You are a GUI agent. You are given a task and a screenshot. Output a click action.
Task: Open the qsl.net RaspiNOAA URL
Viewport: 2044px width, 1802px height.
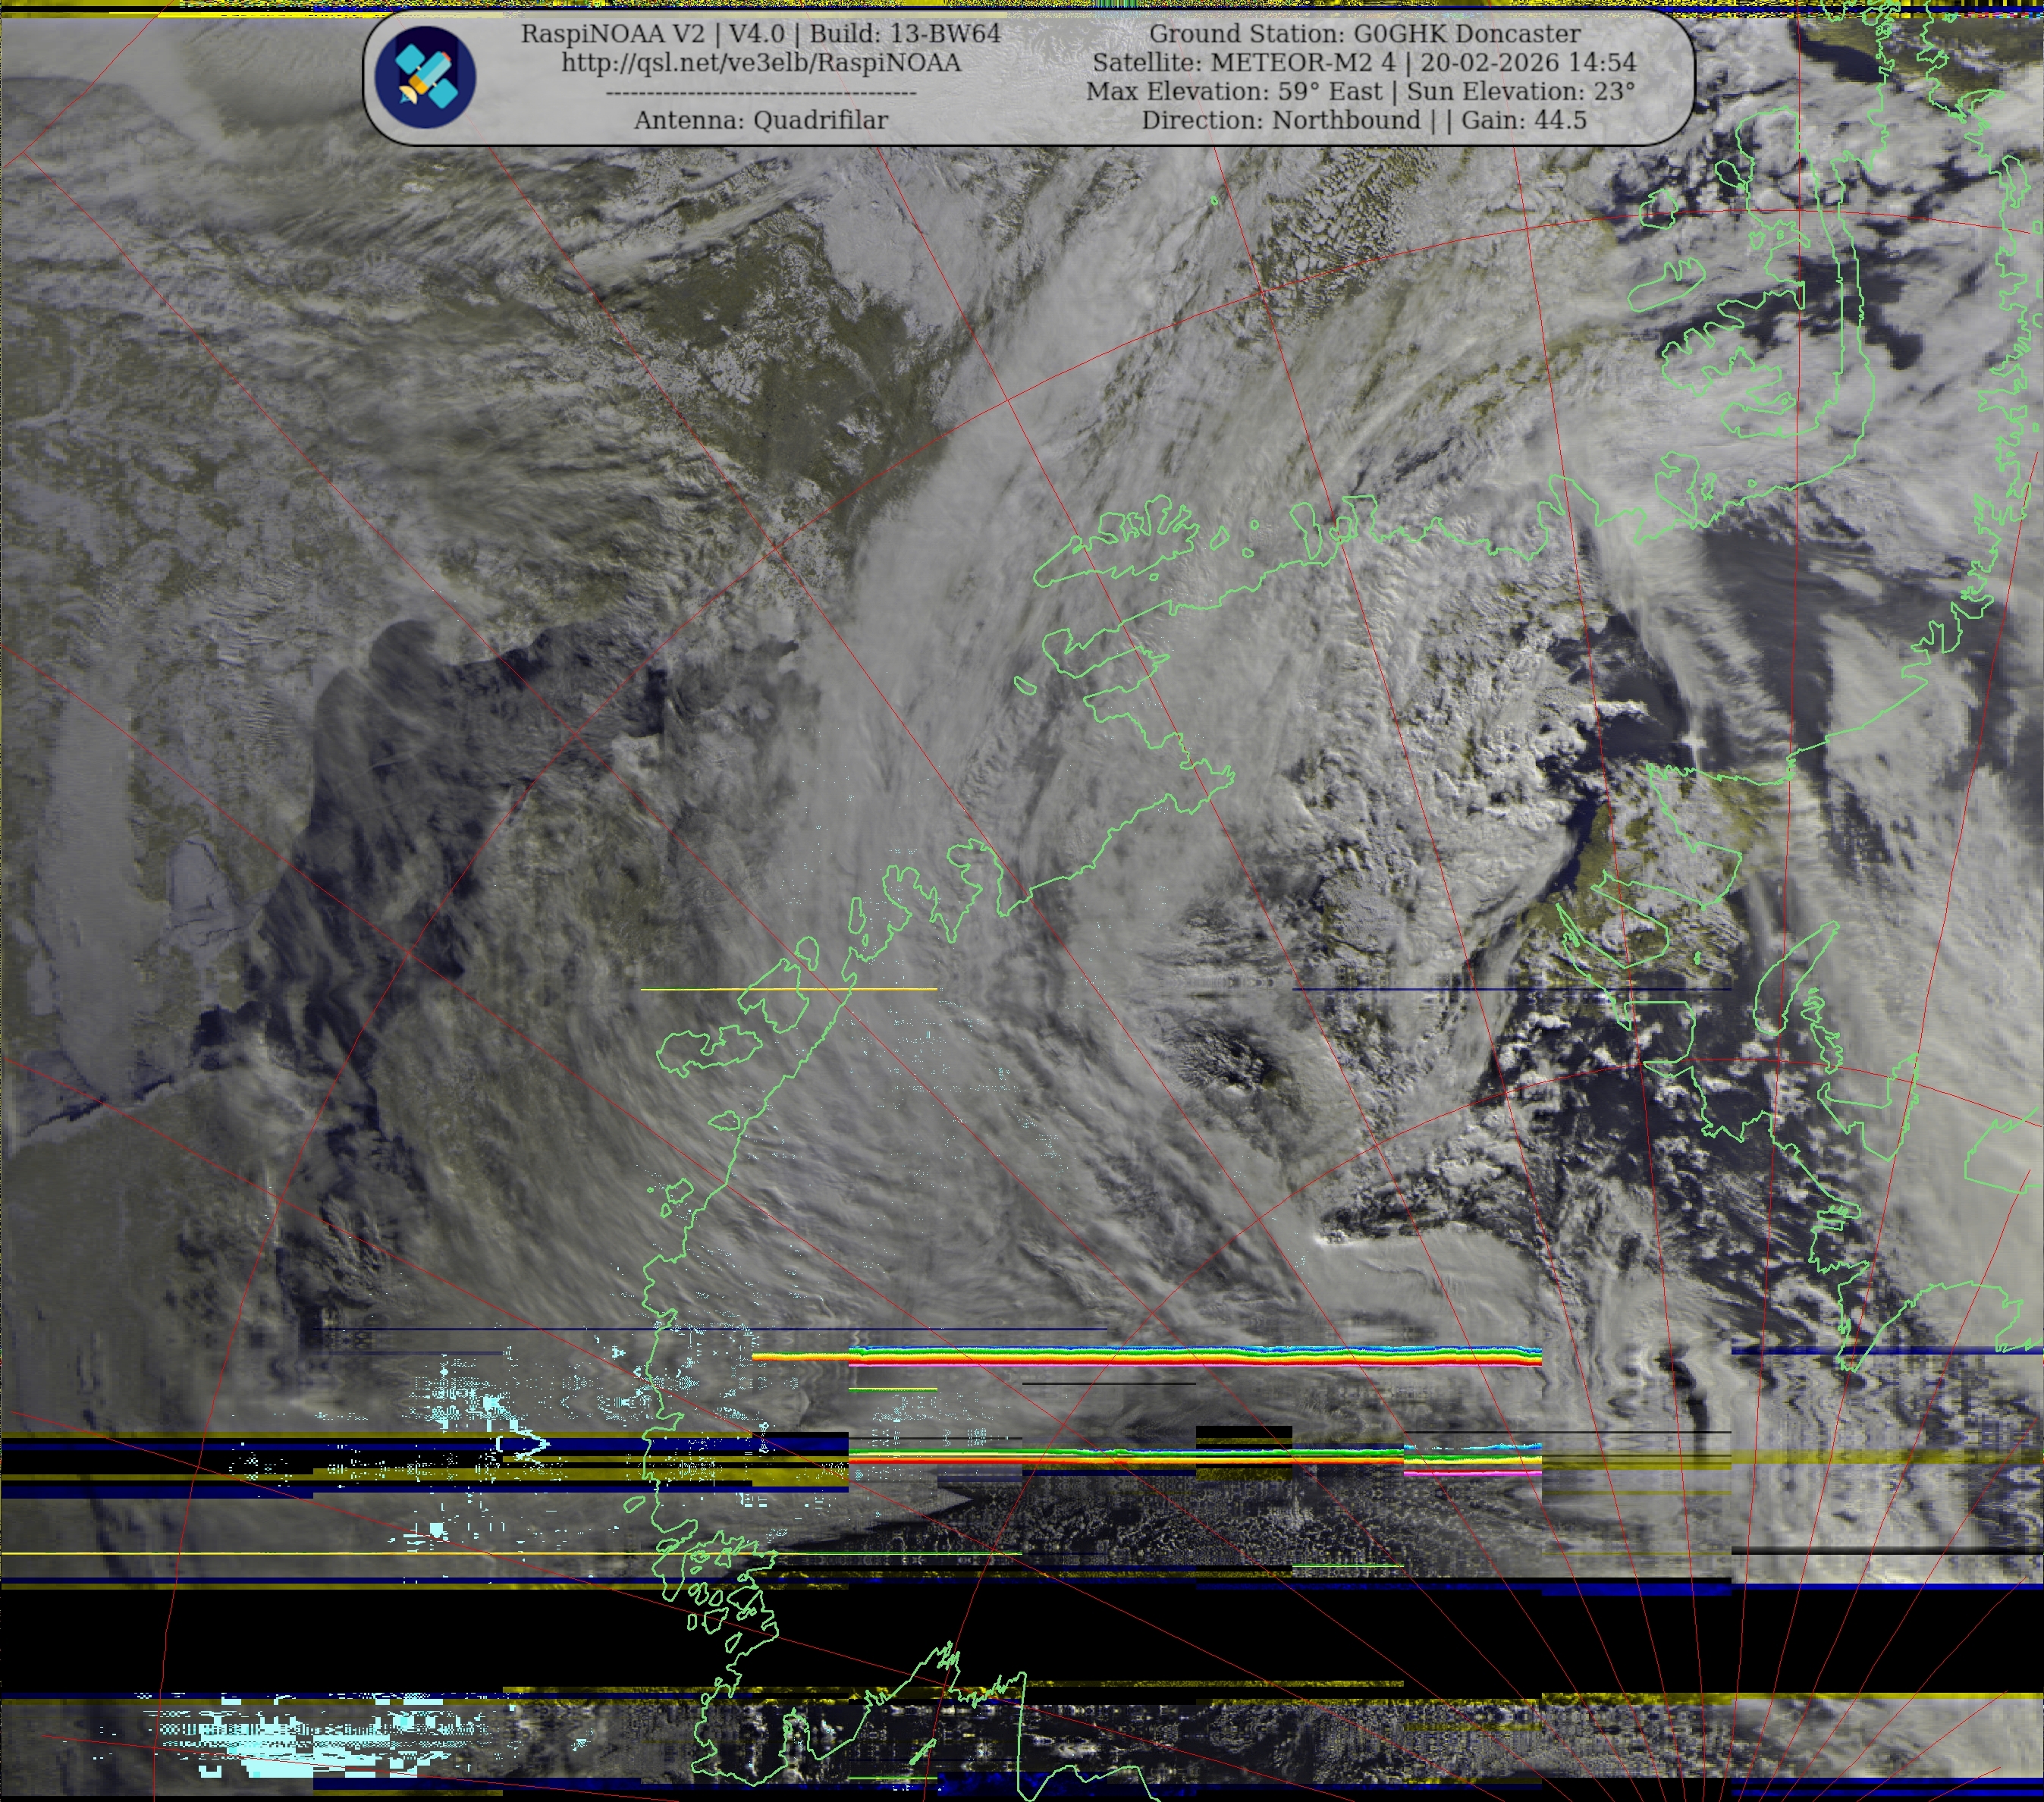coord(760,62)
